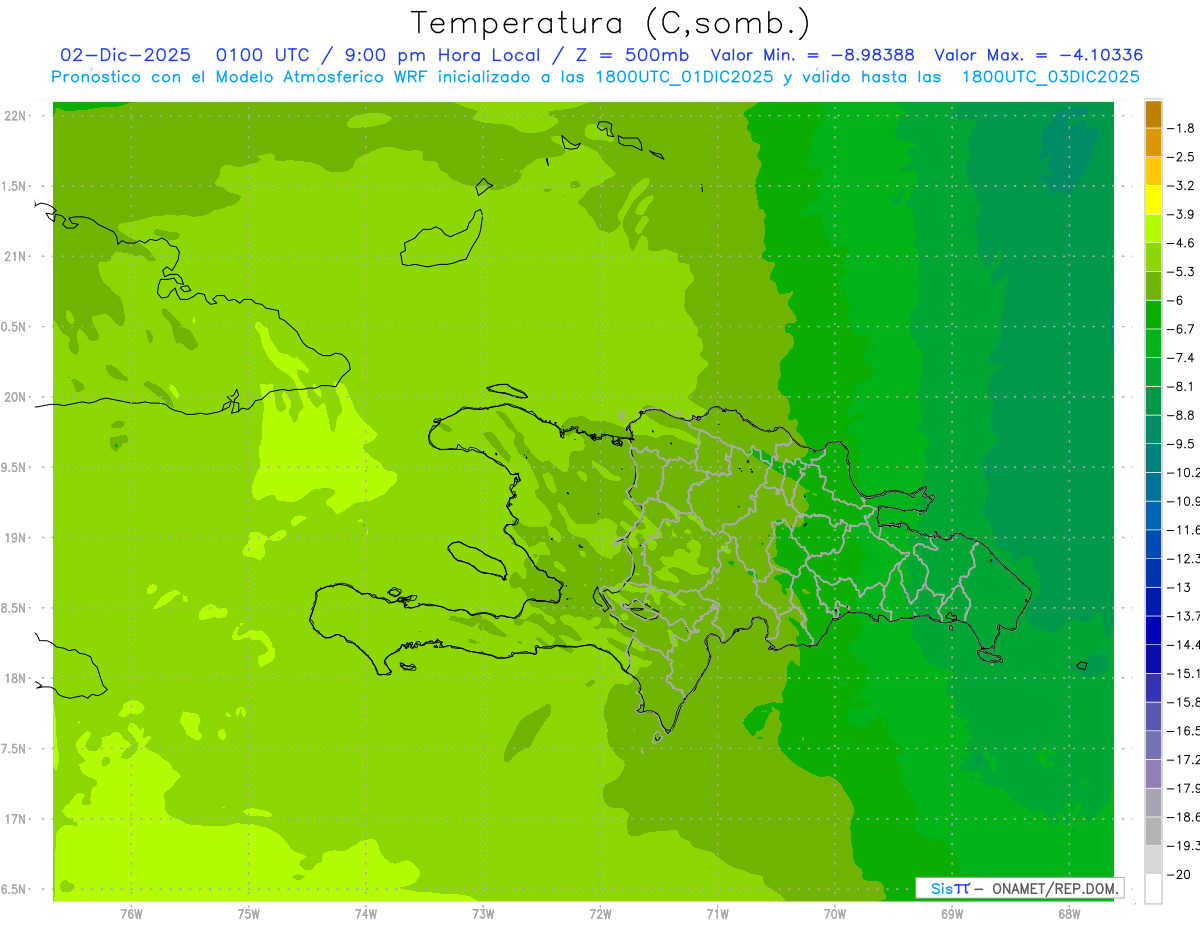Select the date text '02-Dic-2025'
The image size is (1200, 927).
coord(126,55)
